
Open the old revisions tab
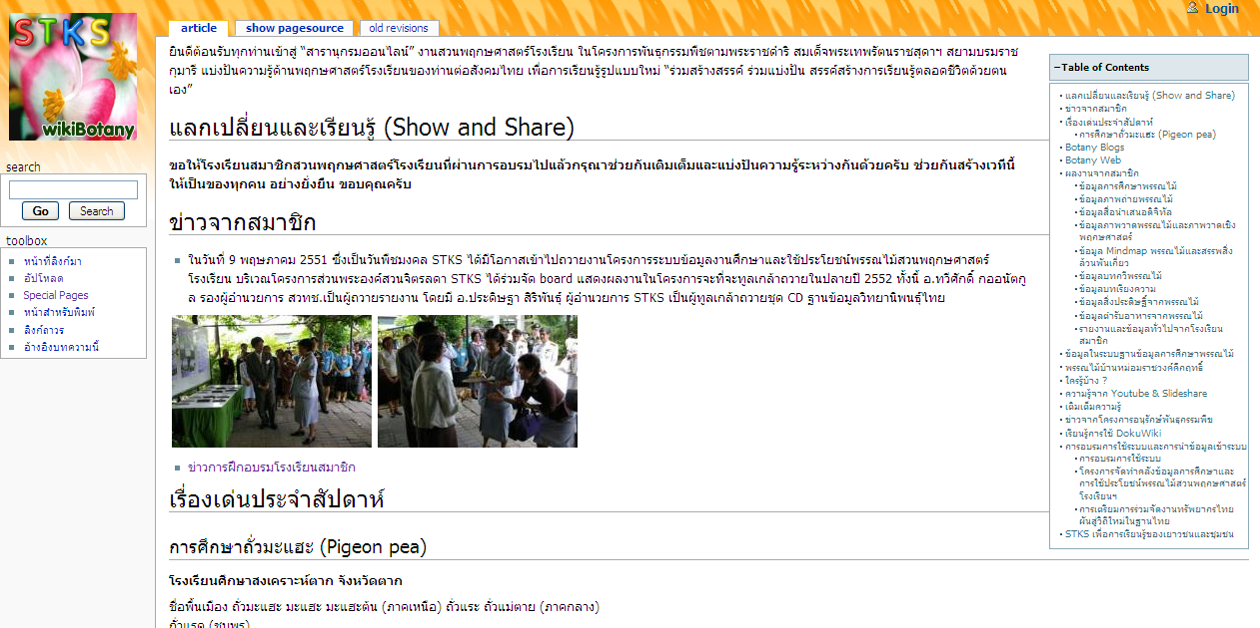click(x=398, y=28)
